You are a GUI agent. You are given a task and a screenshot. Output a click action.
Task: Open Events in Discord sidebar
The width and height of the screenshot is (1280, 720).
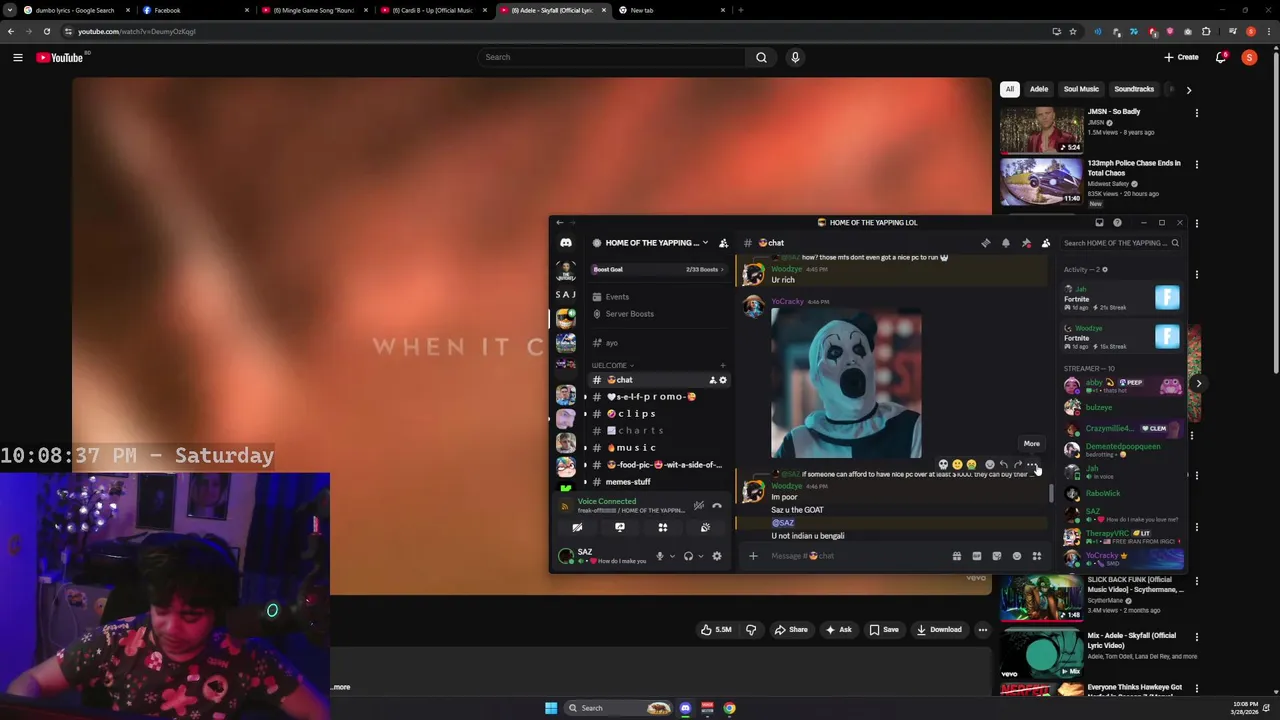[659, 297]
